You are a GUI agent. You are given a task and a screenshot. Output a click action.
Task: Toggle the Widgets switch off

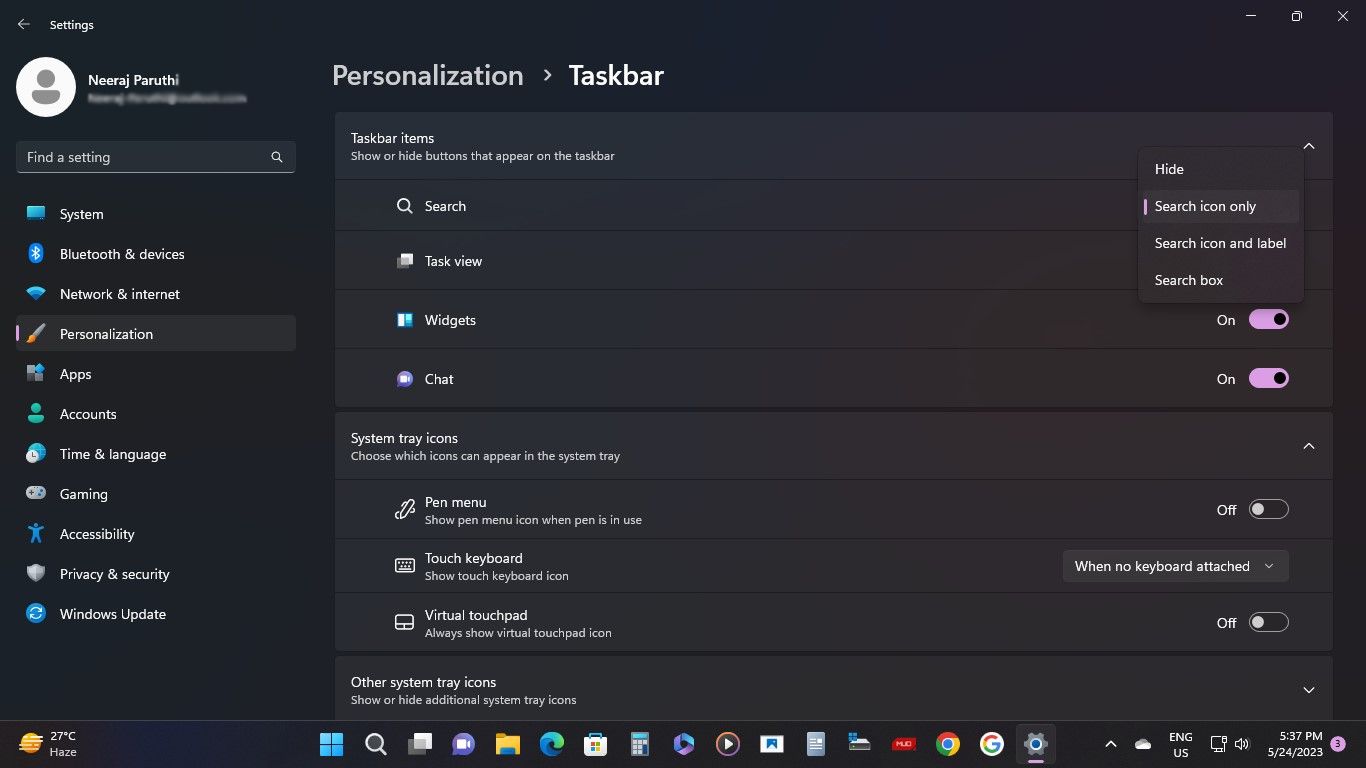[1269, 319]
